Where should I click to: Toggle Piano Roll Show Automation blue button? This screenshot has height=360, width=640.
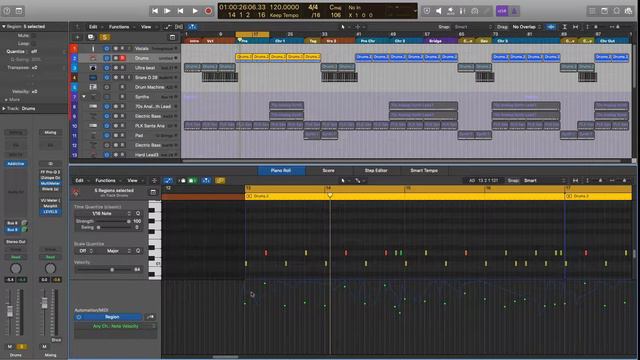168,180
